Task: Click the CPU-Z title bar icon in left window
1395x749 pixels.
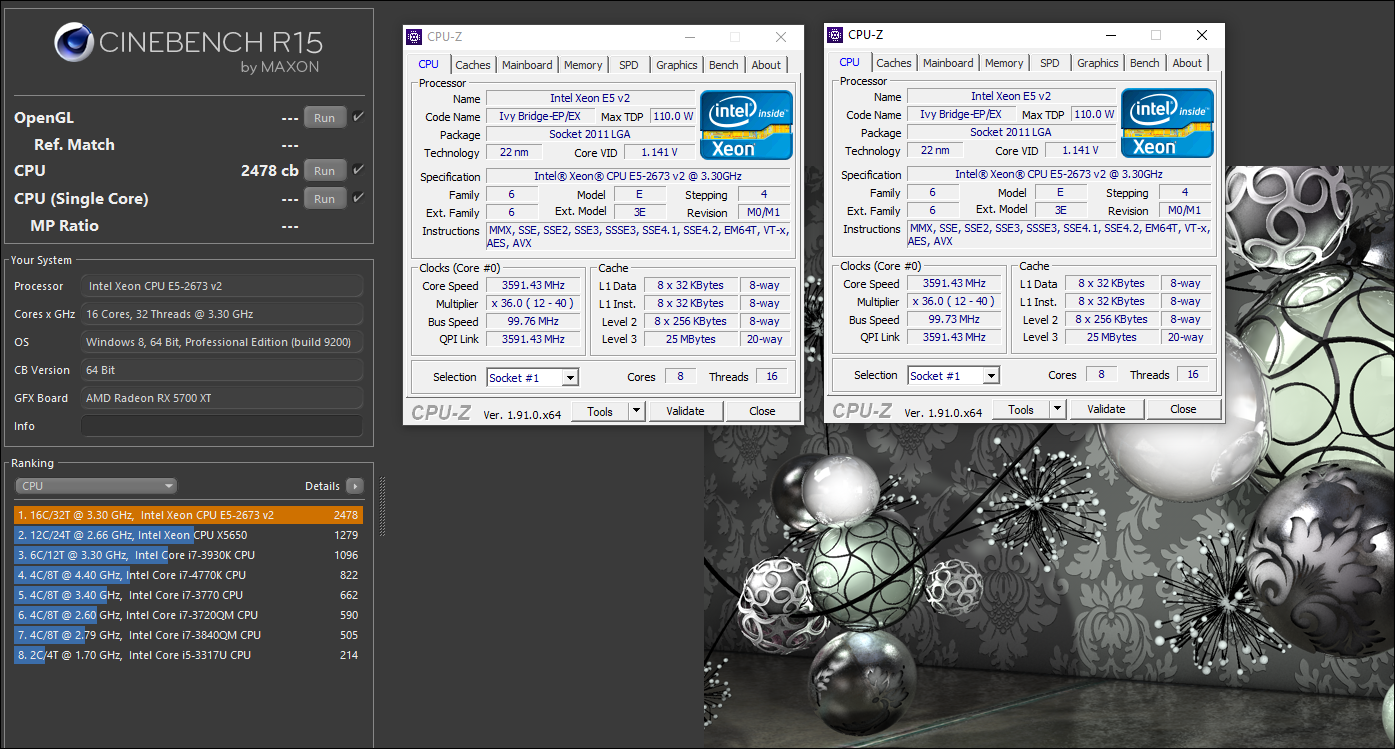Action: click(414, 37)
